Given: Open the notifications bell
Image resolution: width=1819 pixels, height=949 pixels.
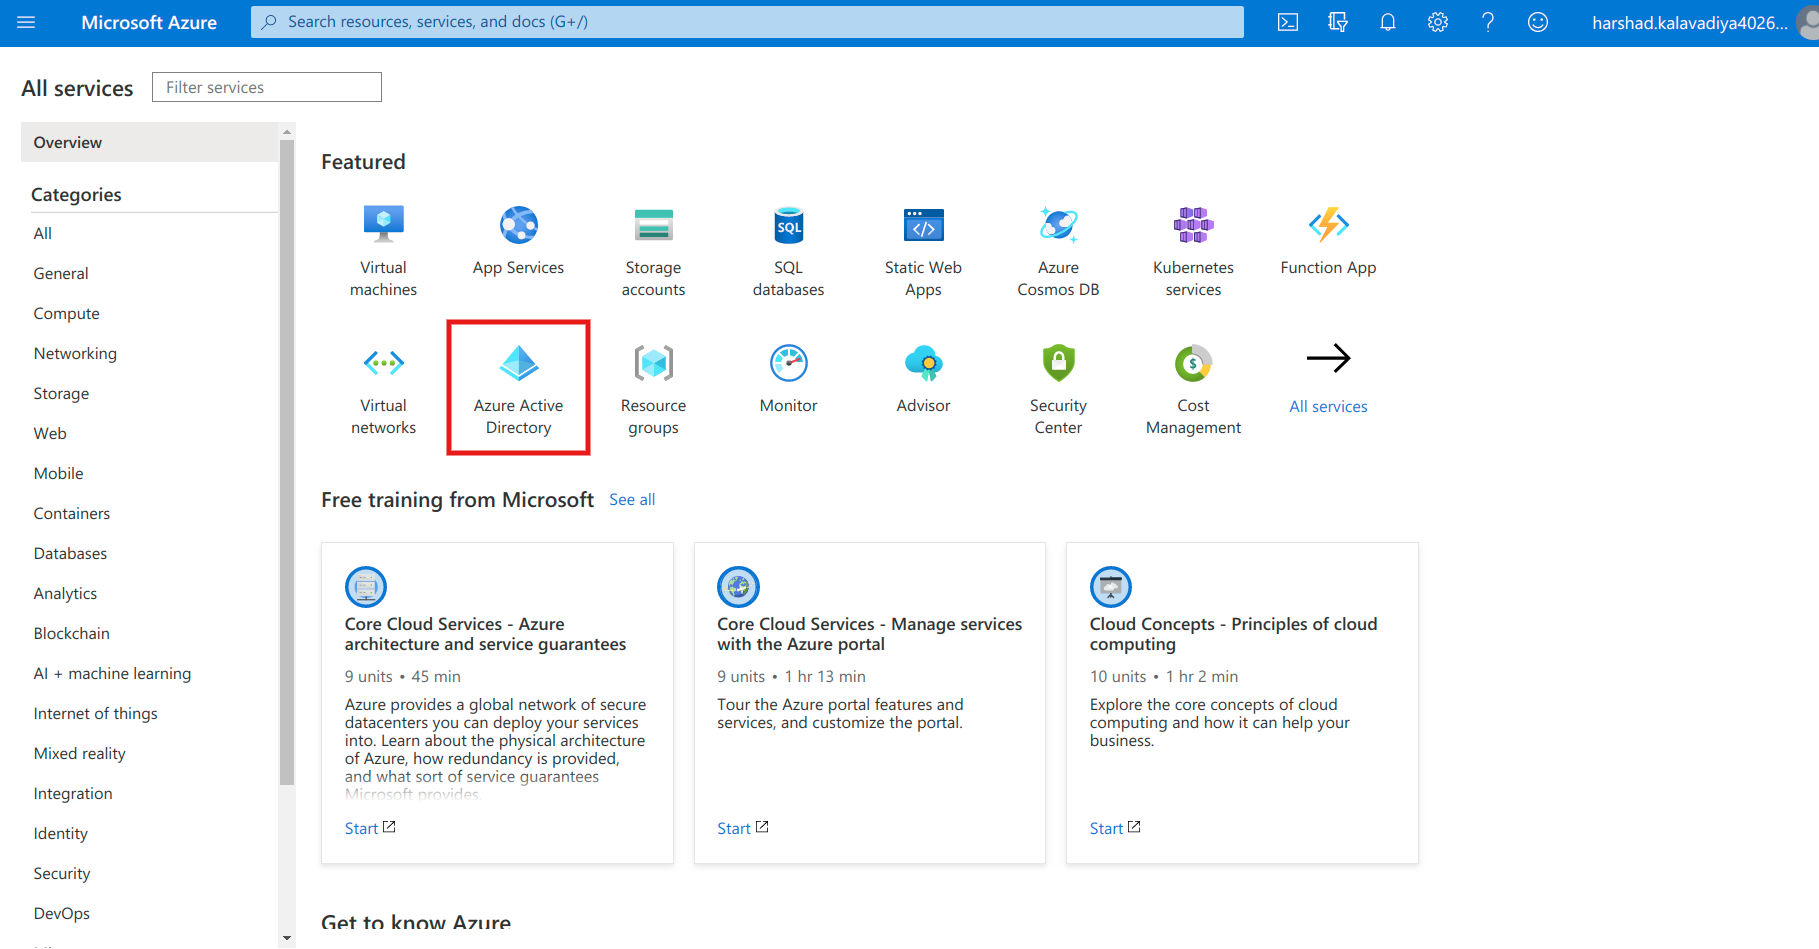Looking at the screenshot, I should pos(1388,22).
